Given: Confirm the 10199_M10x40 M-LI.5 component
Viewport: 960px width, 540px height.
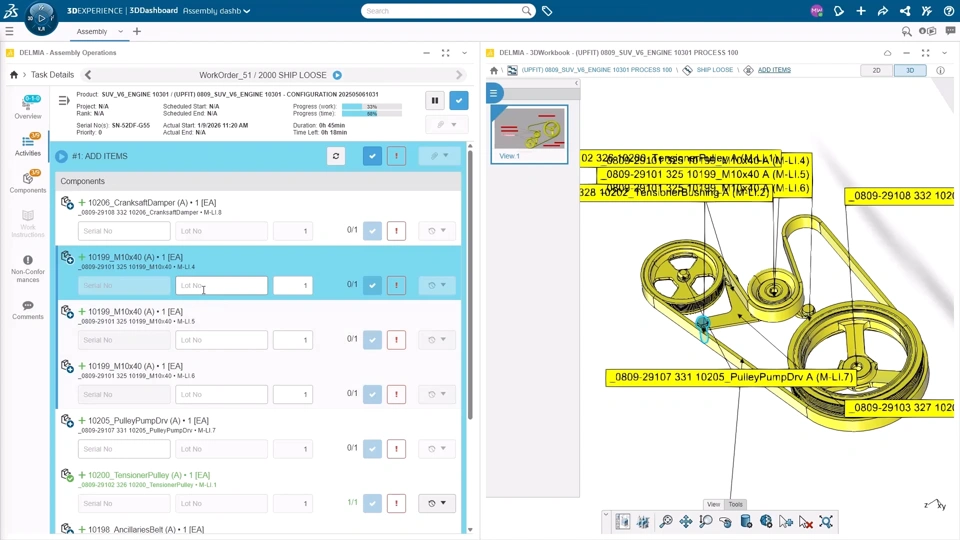Looking at the screenshot, I should 372,340.
